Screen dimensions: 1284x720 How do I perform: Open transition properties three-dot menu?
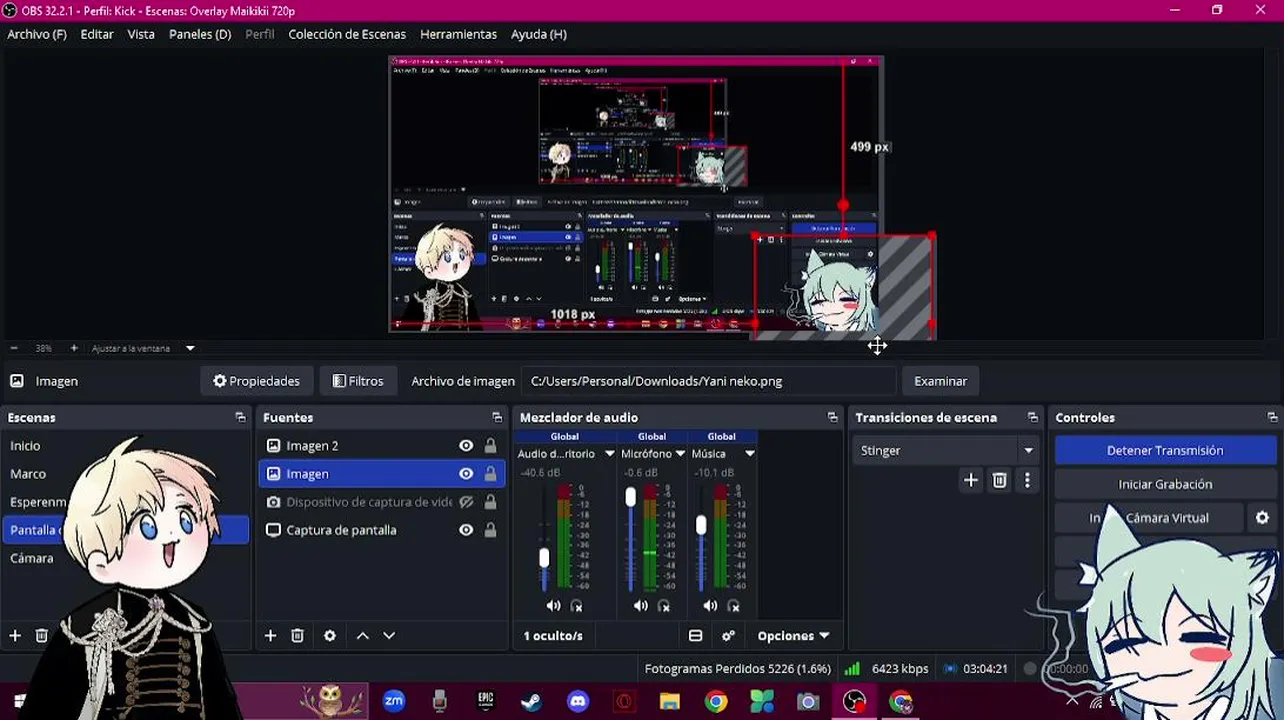pos(1027,481)
